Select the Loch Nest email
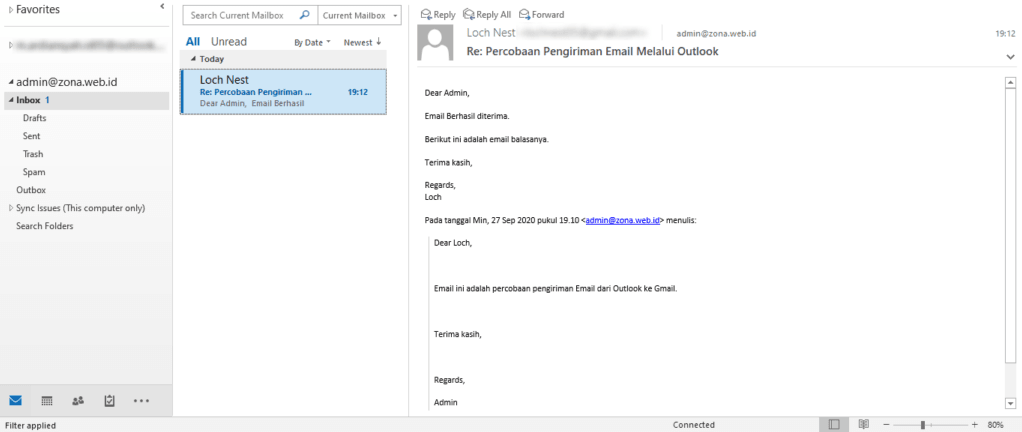The height and width of the screenshot is (432, 1022). (x=283, y=92)
